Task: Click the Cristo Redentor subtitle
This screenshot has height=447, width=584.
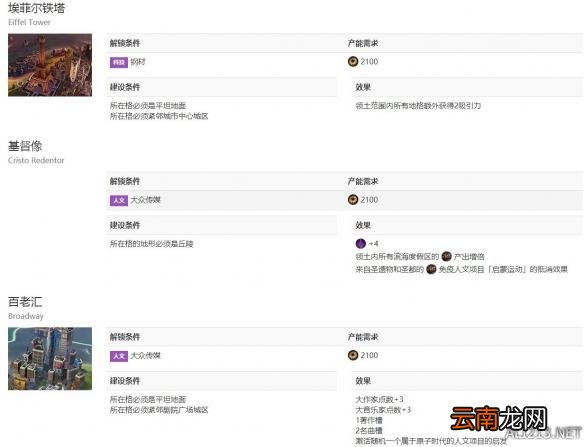Action: 36,160
